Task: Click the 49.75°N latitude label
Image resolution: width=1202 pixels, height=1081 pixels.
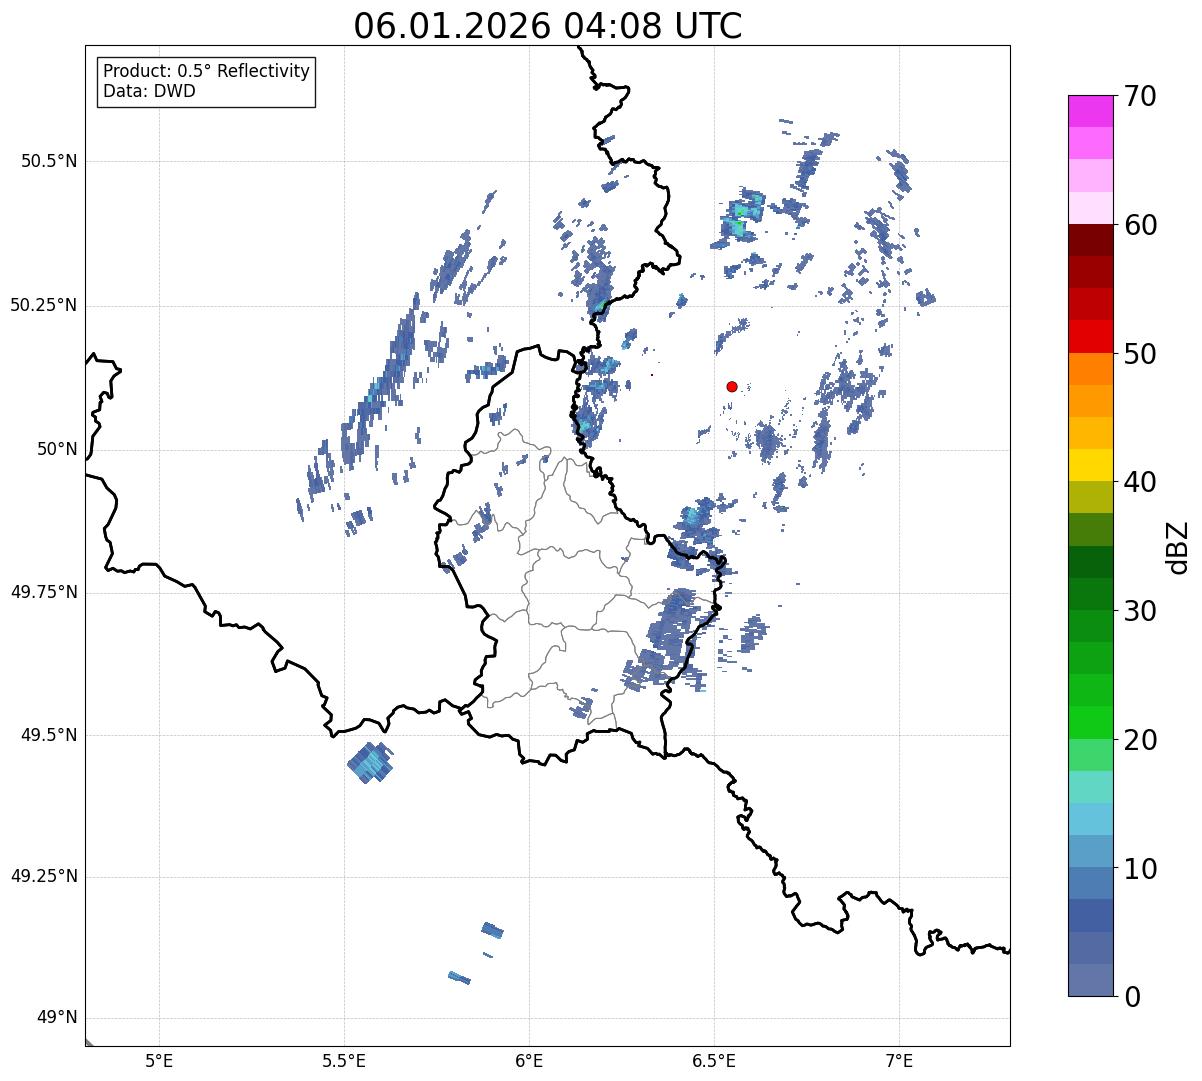Action: (x=43, y=592)
